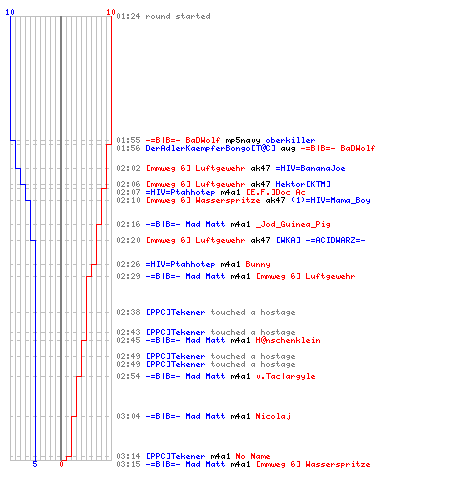The height and width of the screenshot is (500, 450).
Task: Select =HIV=BananaJoe in the 02:02 kill
Action: pos(310,168)
